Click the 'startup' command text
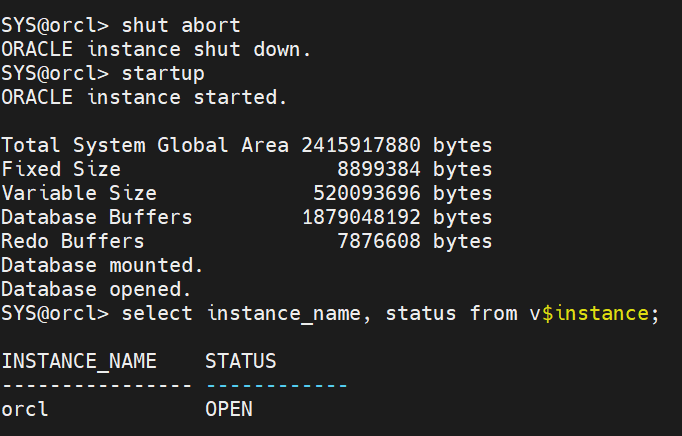Viewport: 682px width, 436px height. pos(163,74)
